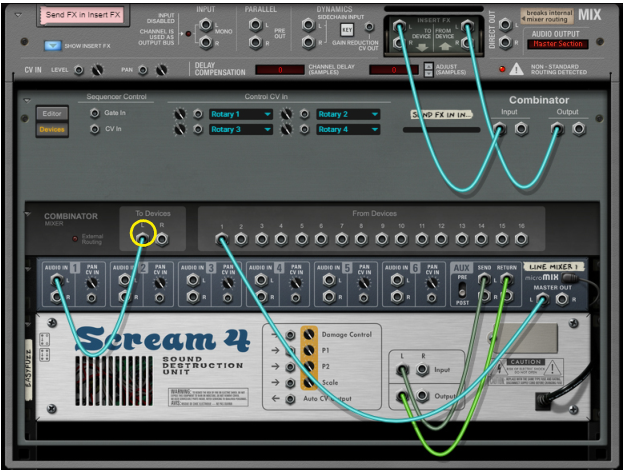
Task: Click the AUX Return L jack
Action: [506, 280]
